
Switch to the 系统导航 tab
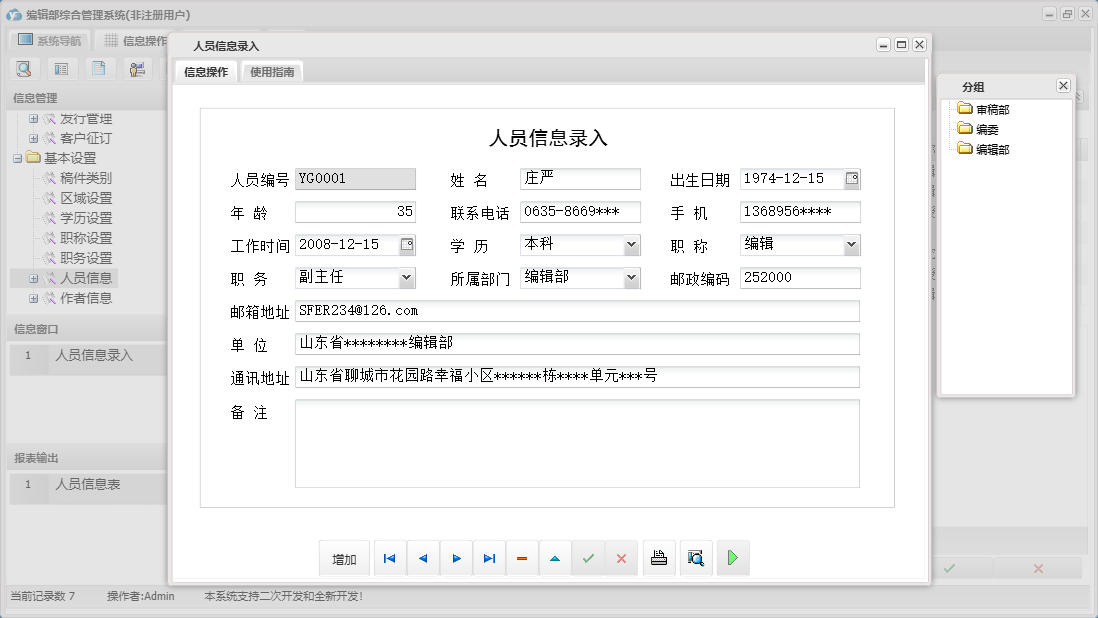(x=48, y=39)
